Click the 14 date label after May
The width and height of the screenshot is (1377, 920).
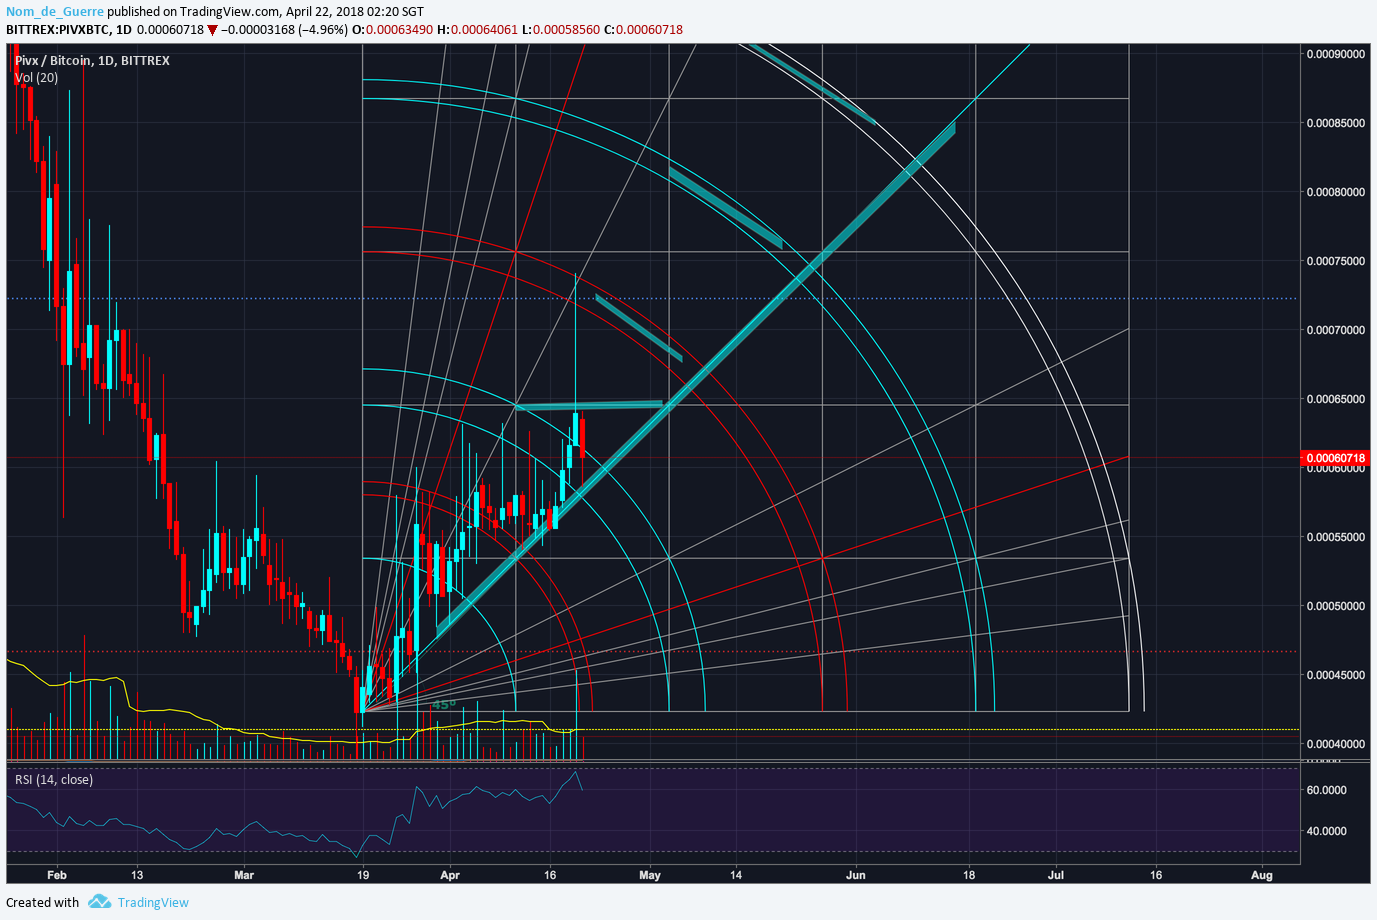tap(736, 875)
